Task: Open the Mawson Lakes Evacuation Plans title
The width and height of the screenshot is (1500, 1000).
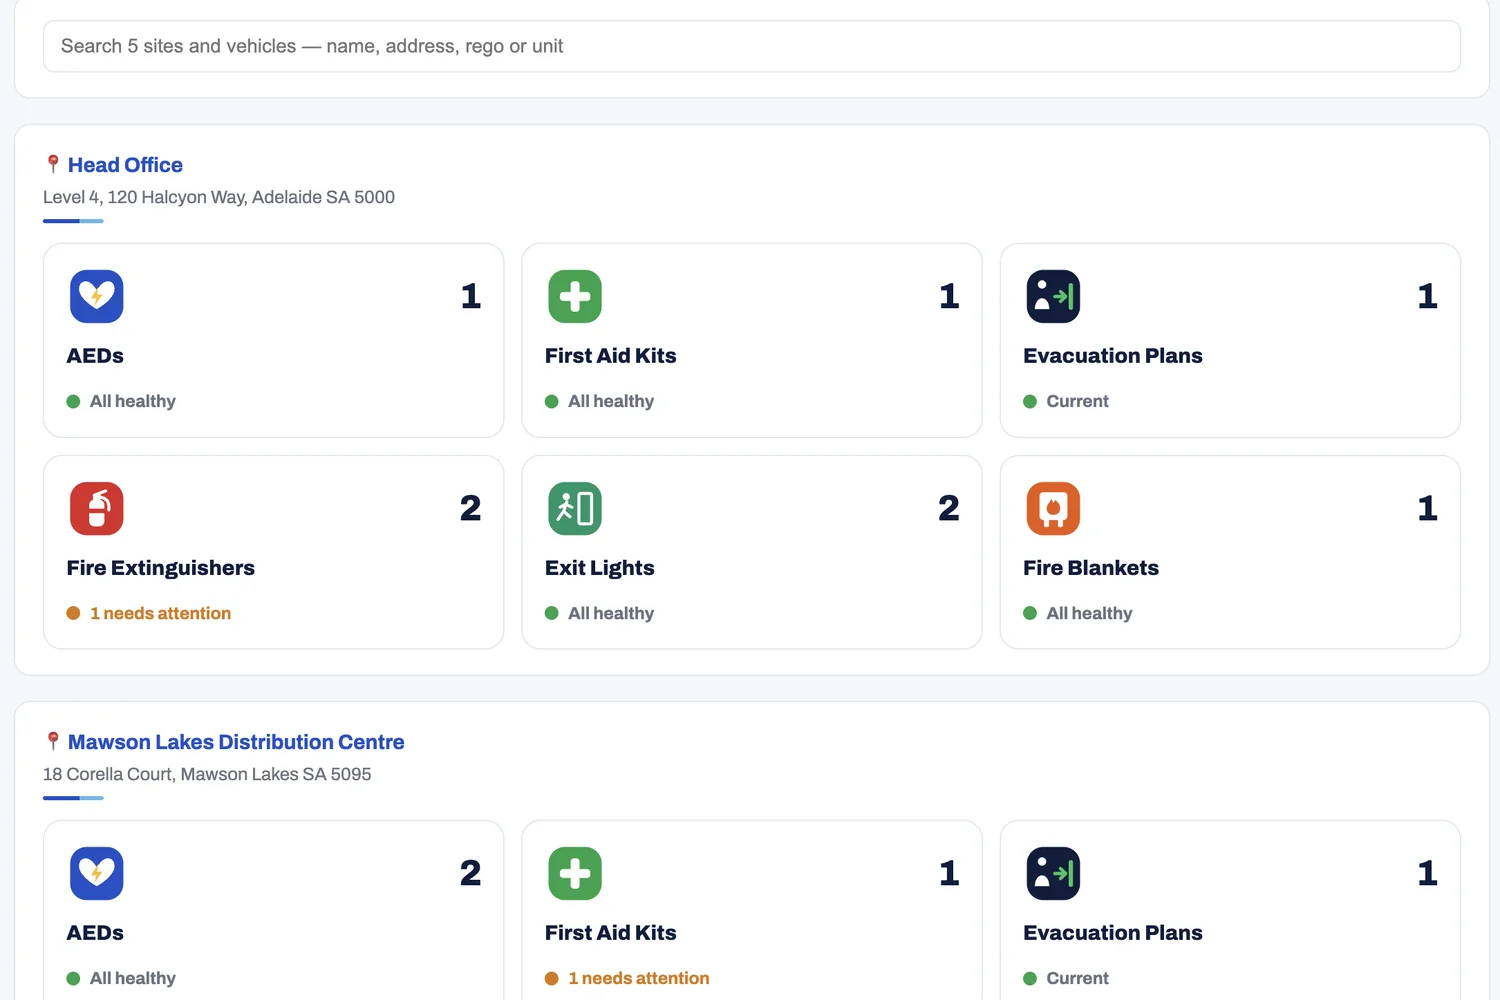Action: coord(1112,933)
